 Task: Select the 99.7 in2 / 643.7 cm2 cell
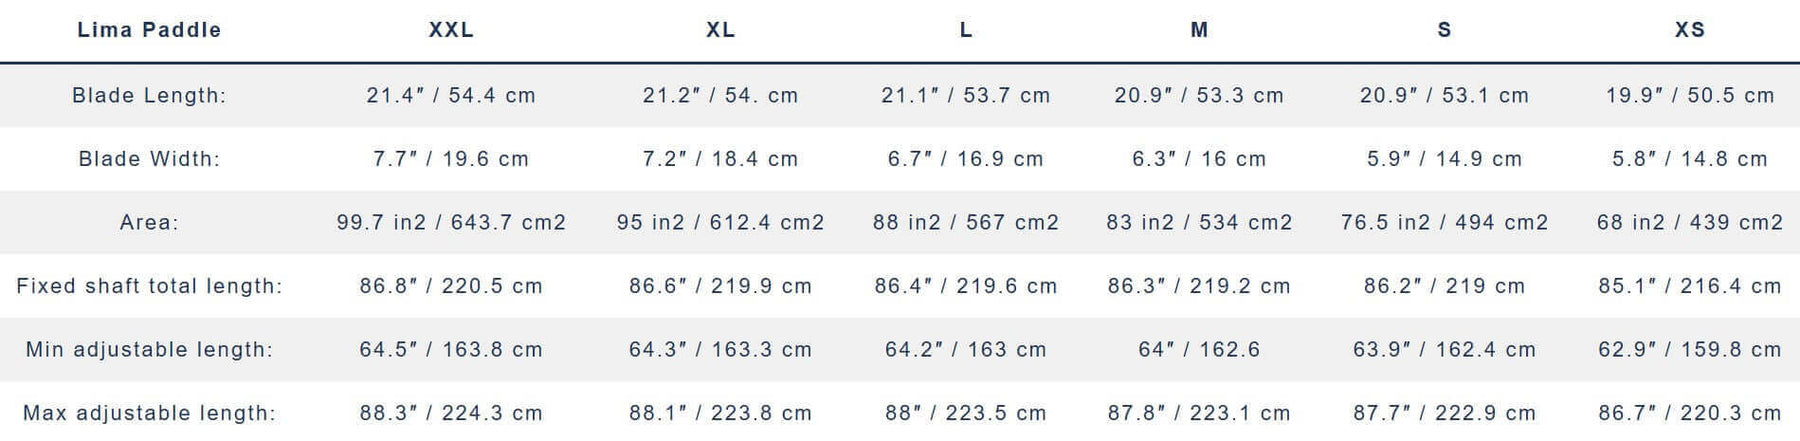point(451,222)
